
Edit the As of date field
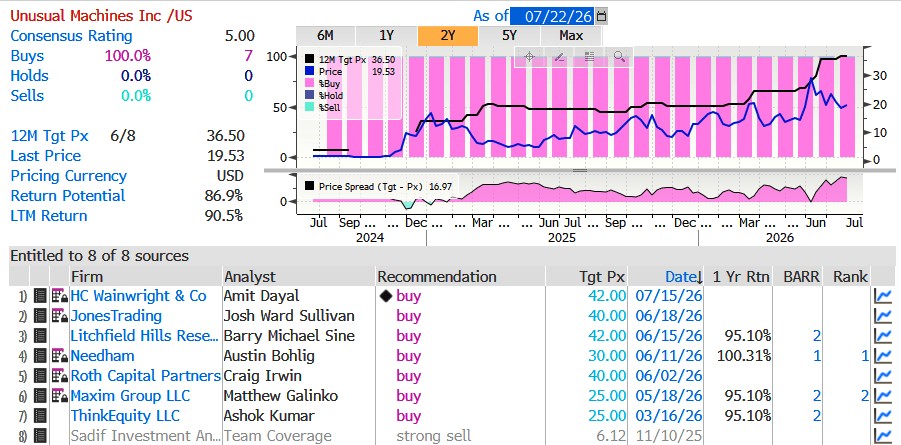click(553, 16)
